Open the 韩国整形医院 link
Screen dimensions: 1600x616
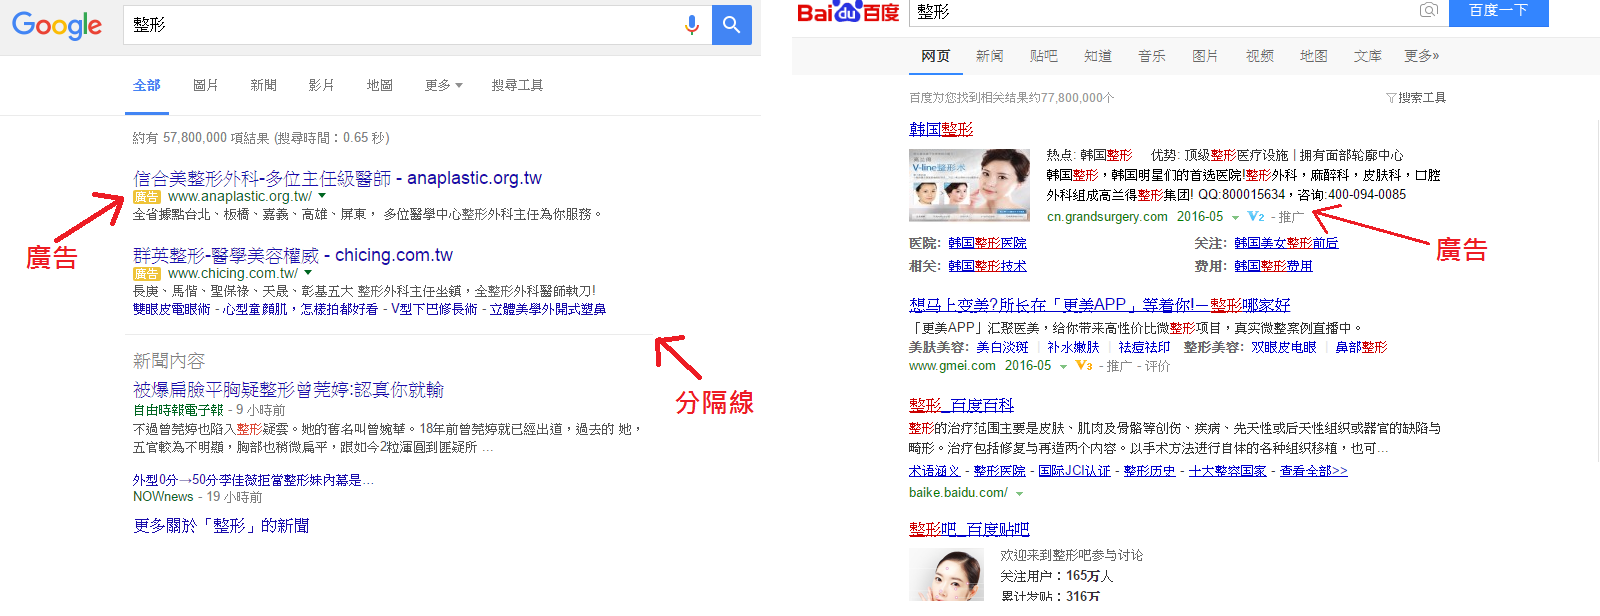pos(987,243)
